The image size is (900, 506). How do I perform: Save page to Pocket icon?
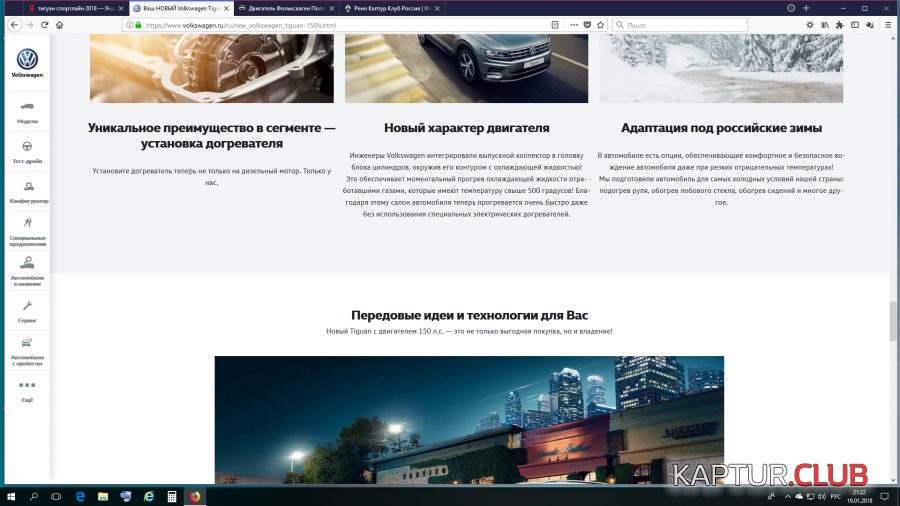pyautogui.click(x=587, y=25)
